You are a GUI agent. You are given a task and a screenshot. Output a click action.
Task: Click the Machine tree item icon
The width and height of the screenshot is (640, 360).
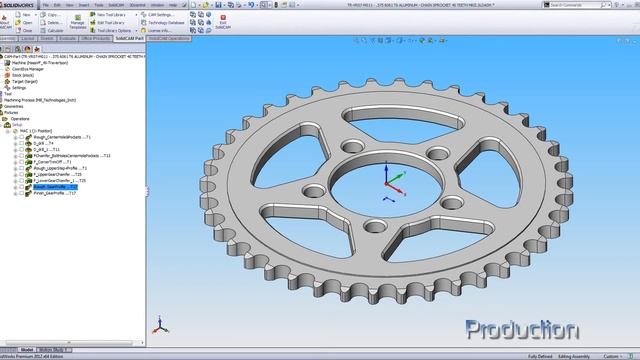(x=7, y=63)
